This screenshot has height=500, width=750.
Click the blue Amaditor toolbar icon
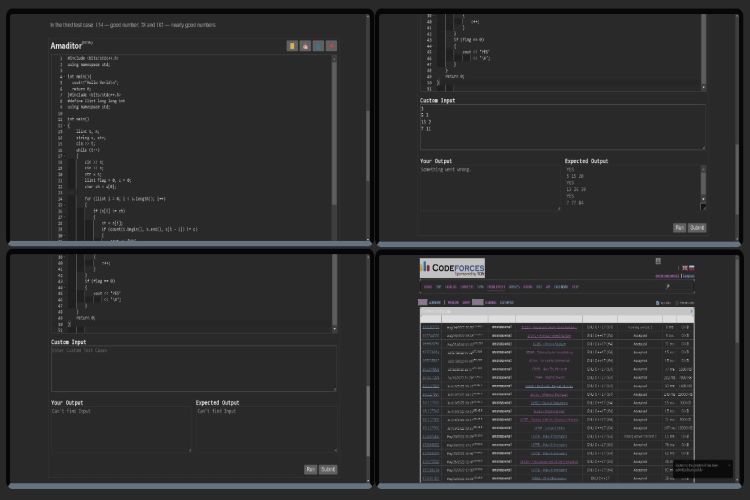[x=318, y=45]
